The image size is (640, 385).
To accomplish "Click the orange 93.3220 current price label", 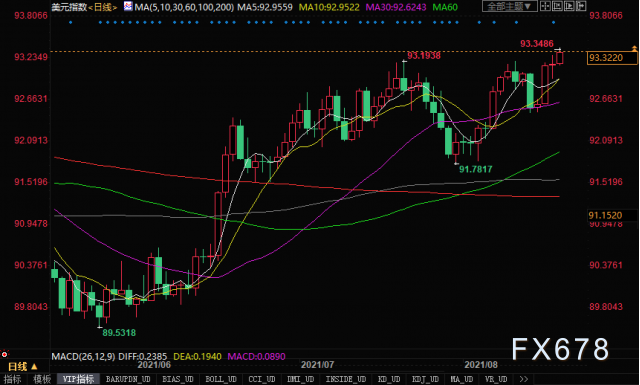I will tap(612, 58).
